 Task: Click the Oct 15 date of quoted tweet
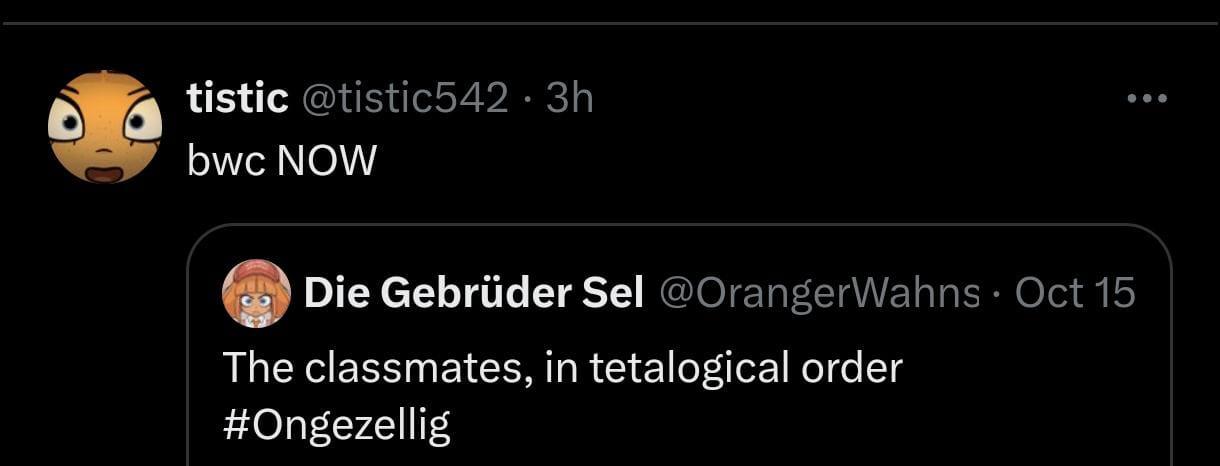1075,293
